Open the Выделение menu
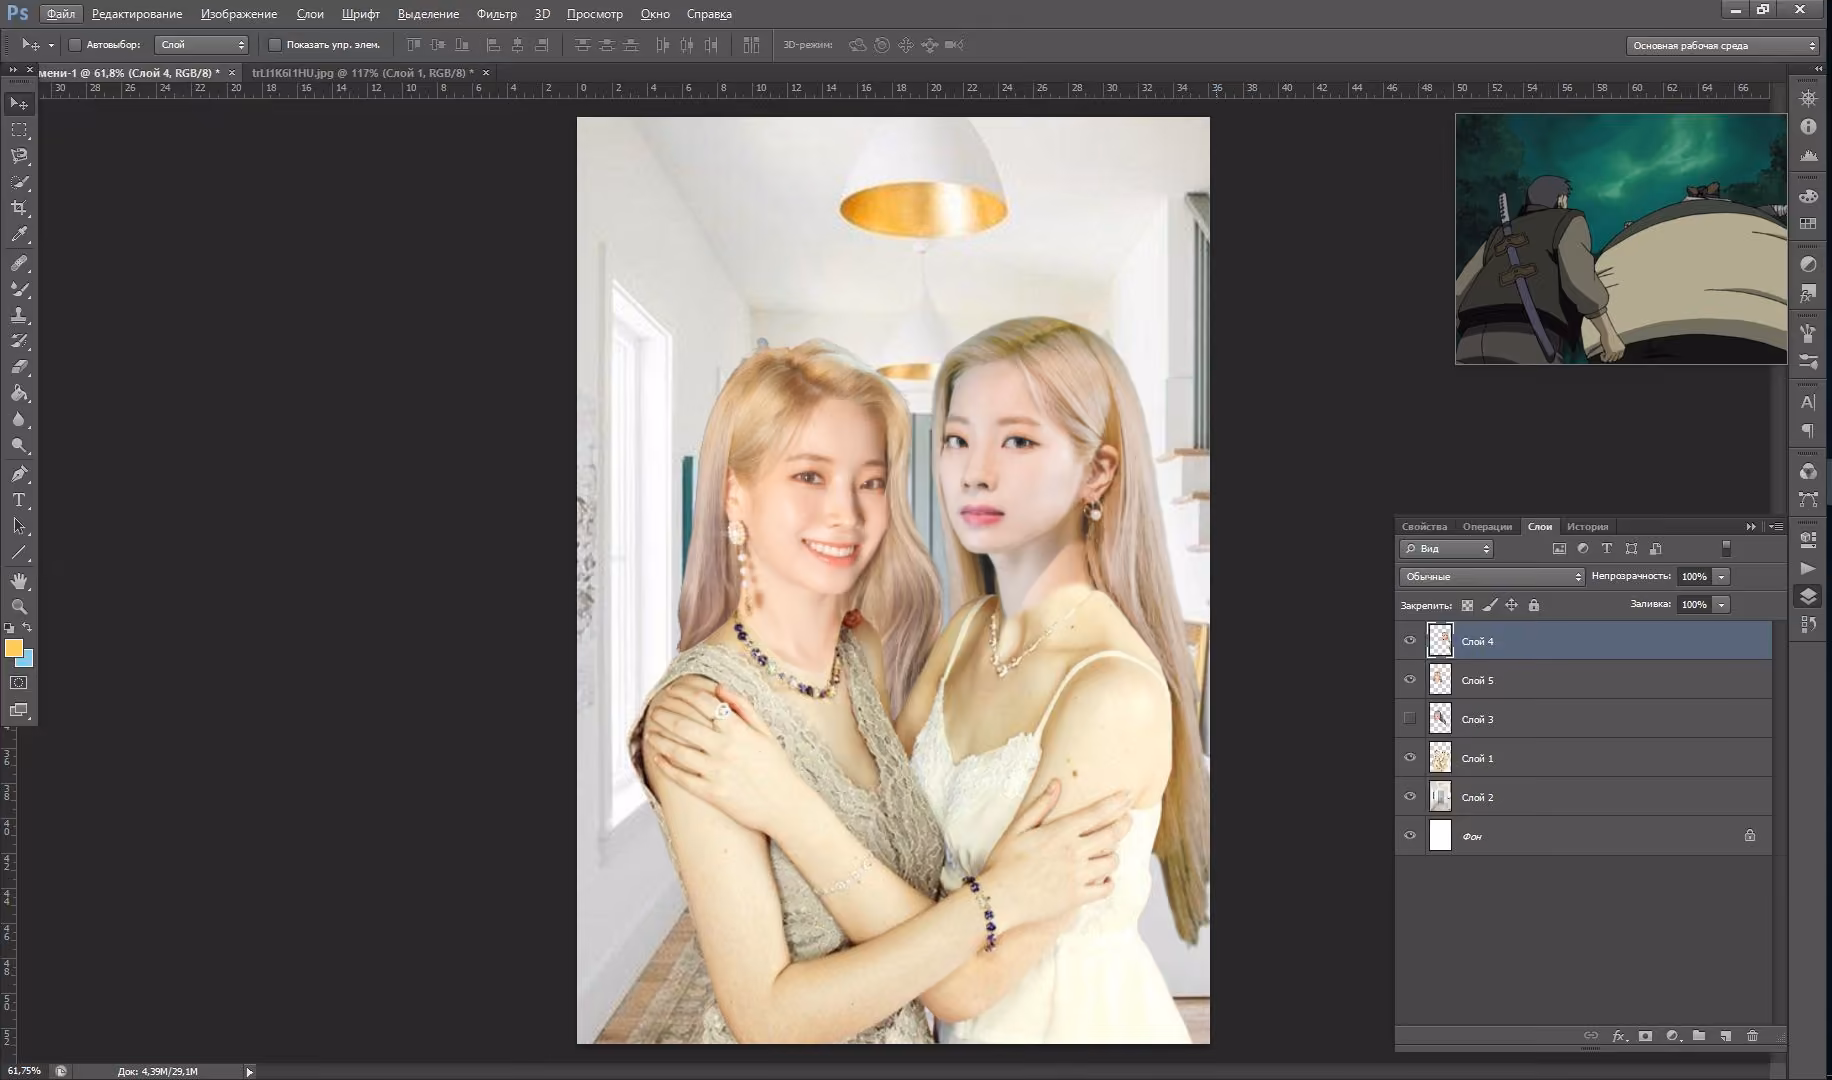This screenshot has height=1080, width=1832. tap(428, 14)
